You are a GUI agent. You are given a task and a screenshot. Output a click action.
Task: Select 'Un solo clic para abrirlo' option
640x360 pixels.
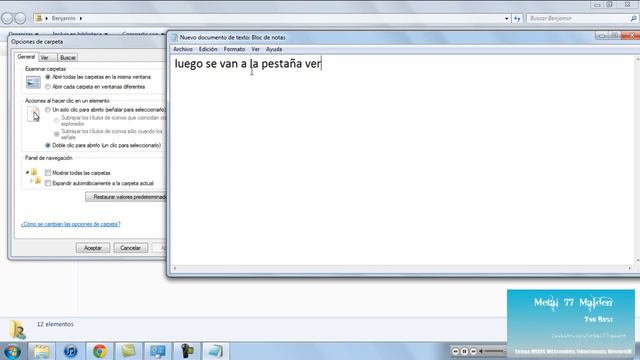(48, 110)
